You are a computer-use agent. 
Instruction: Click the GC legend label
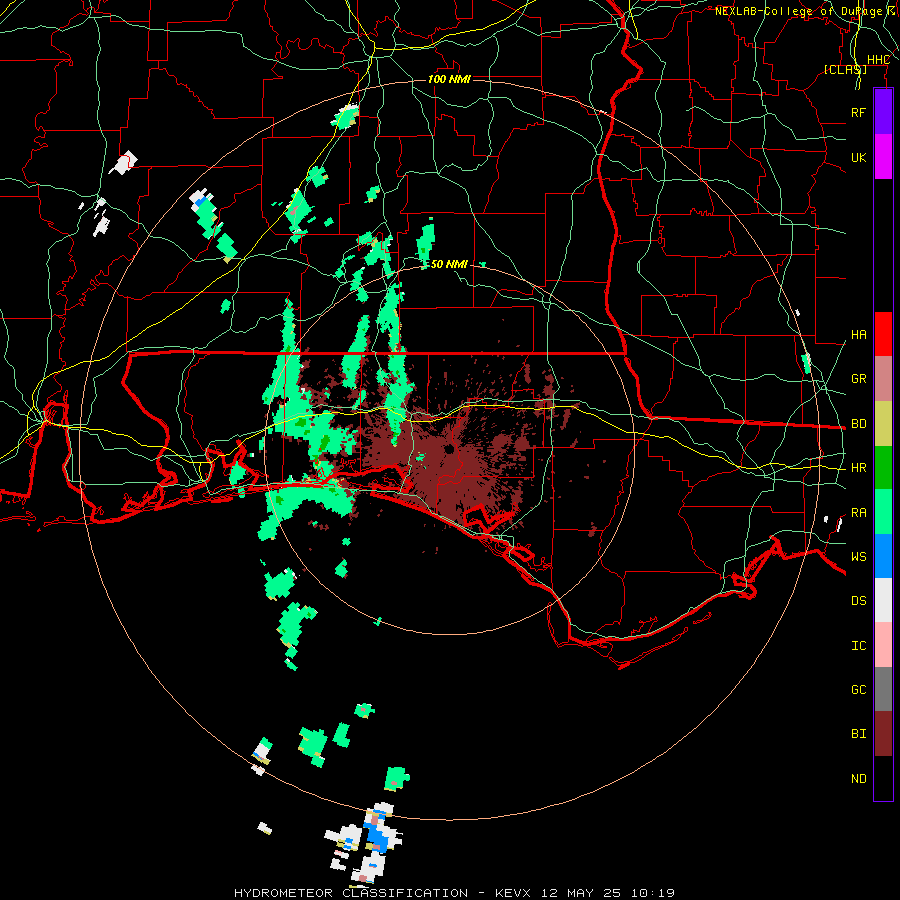[x=858, y=690]
